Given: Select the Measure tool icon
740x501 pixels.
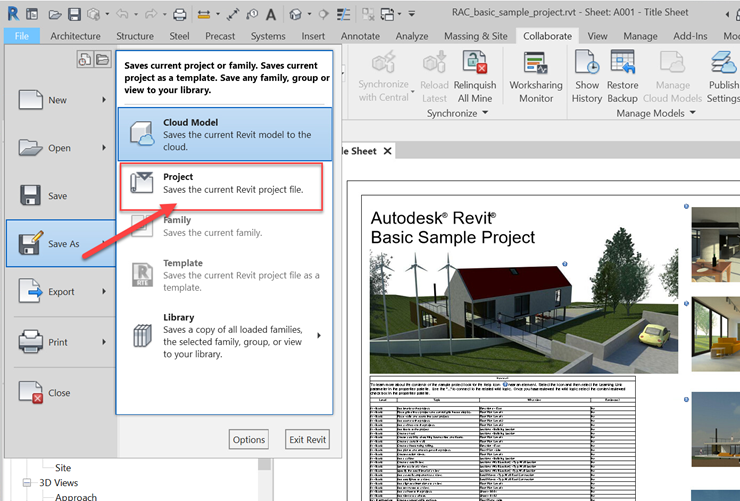Looking at the screenshot, I should pos(204,15).
